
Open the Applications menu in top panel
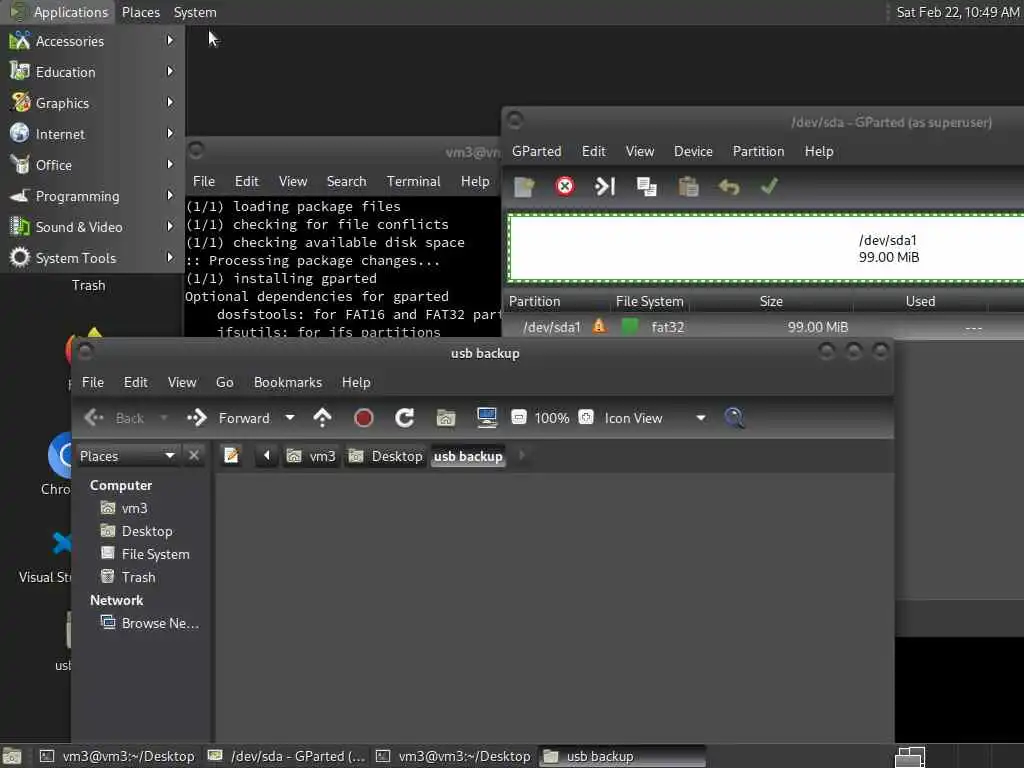coord(59,12)
